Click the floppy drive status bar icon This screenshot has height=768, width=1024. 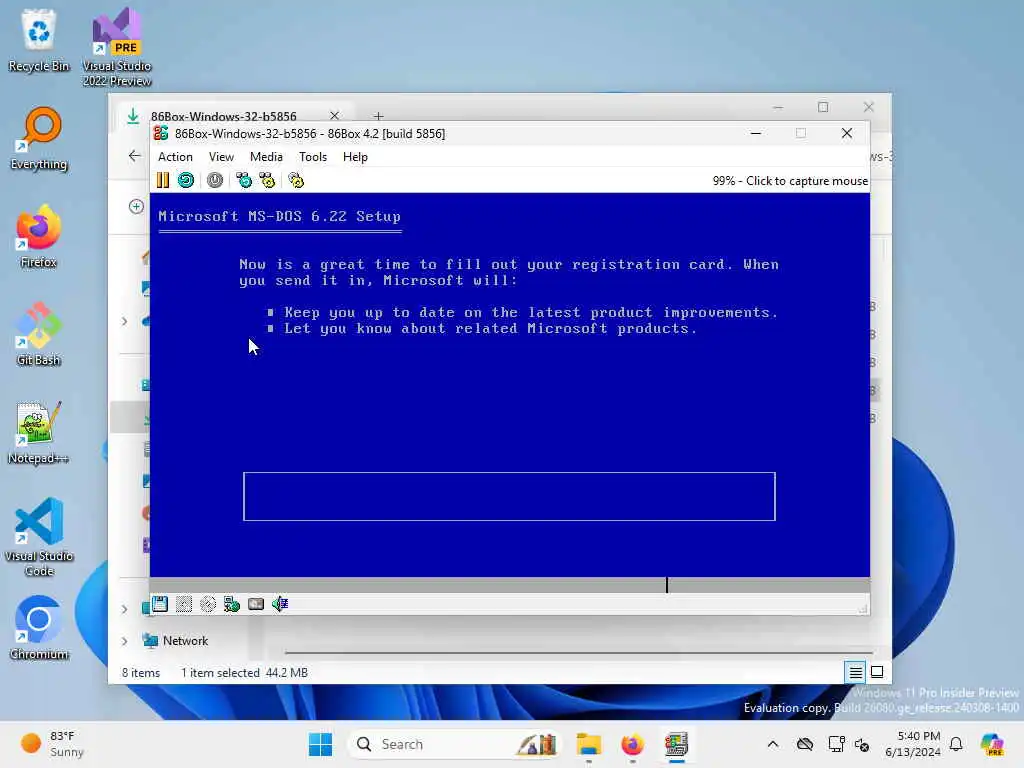coord(160,604)
